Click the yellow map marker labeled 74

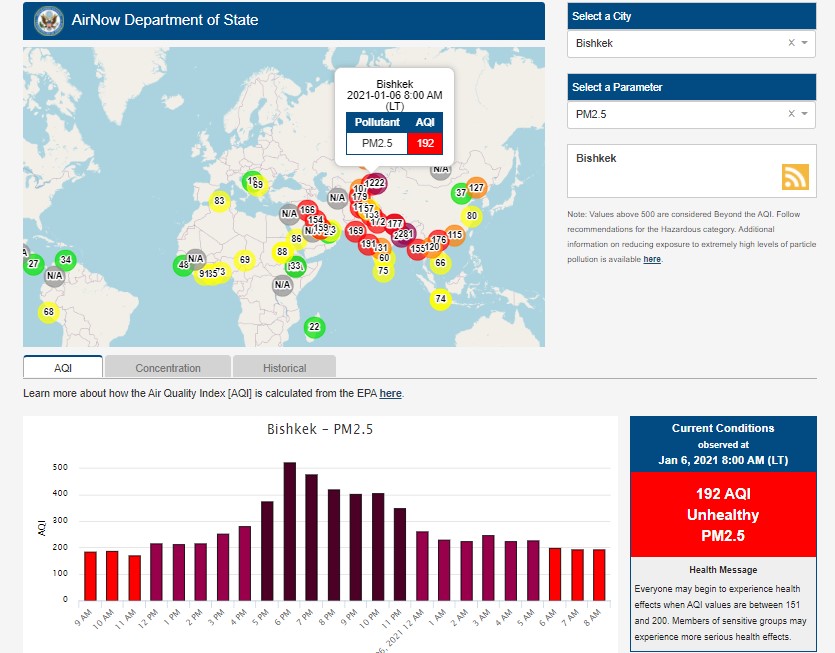pyautogui.click(x=440, y=299)
